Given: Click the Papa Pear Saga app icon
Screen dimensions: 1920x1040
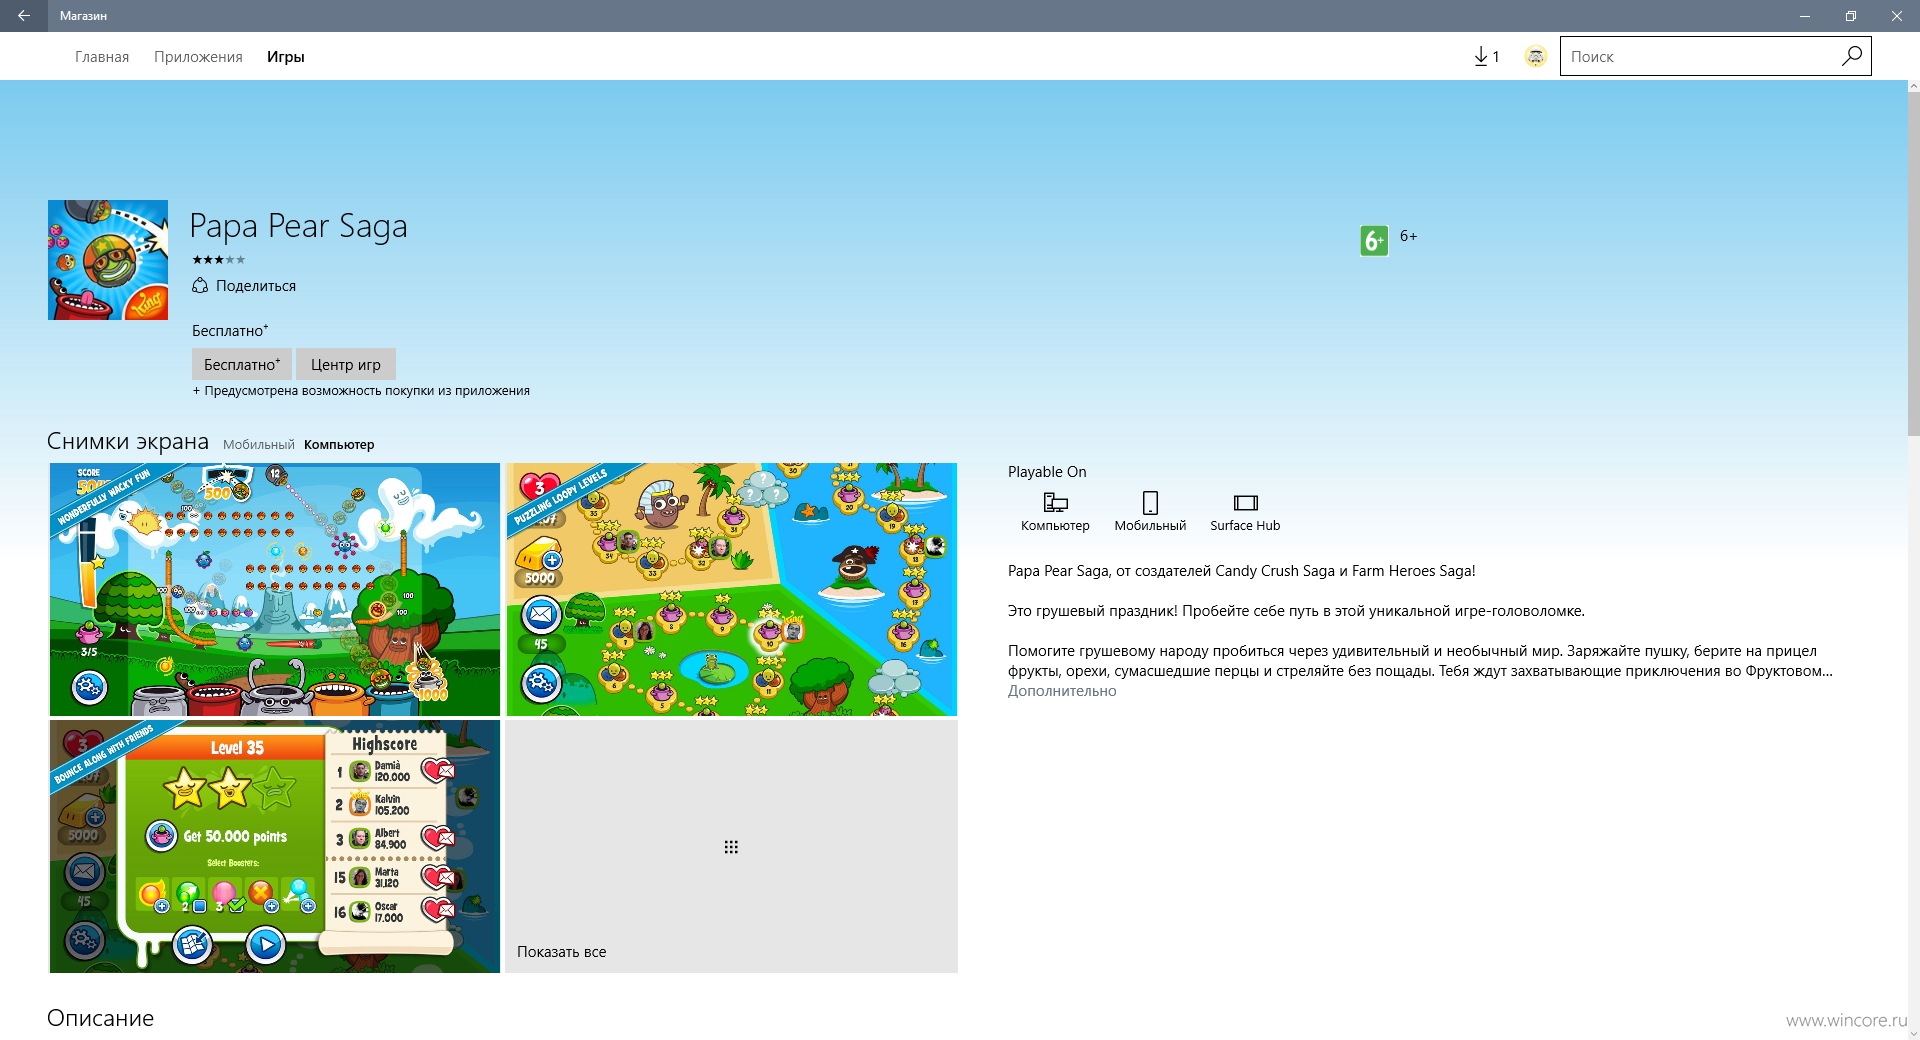Looking at the screenshot, I should (x=108, y=260).
